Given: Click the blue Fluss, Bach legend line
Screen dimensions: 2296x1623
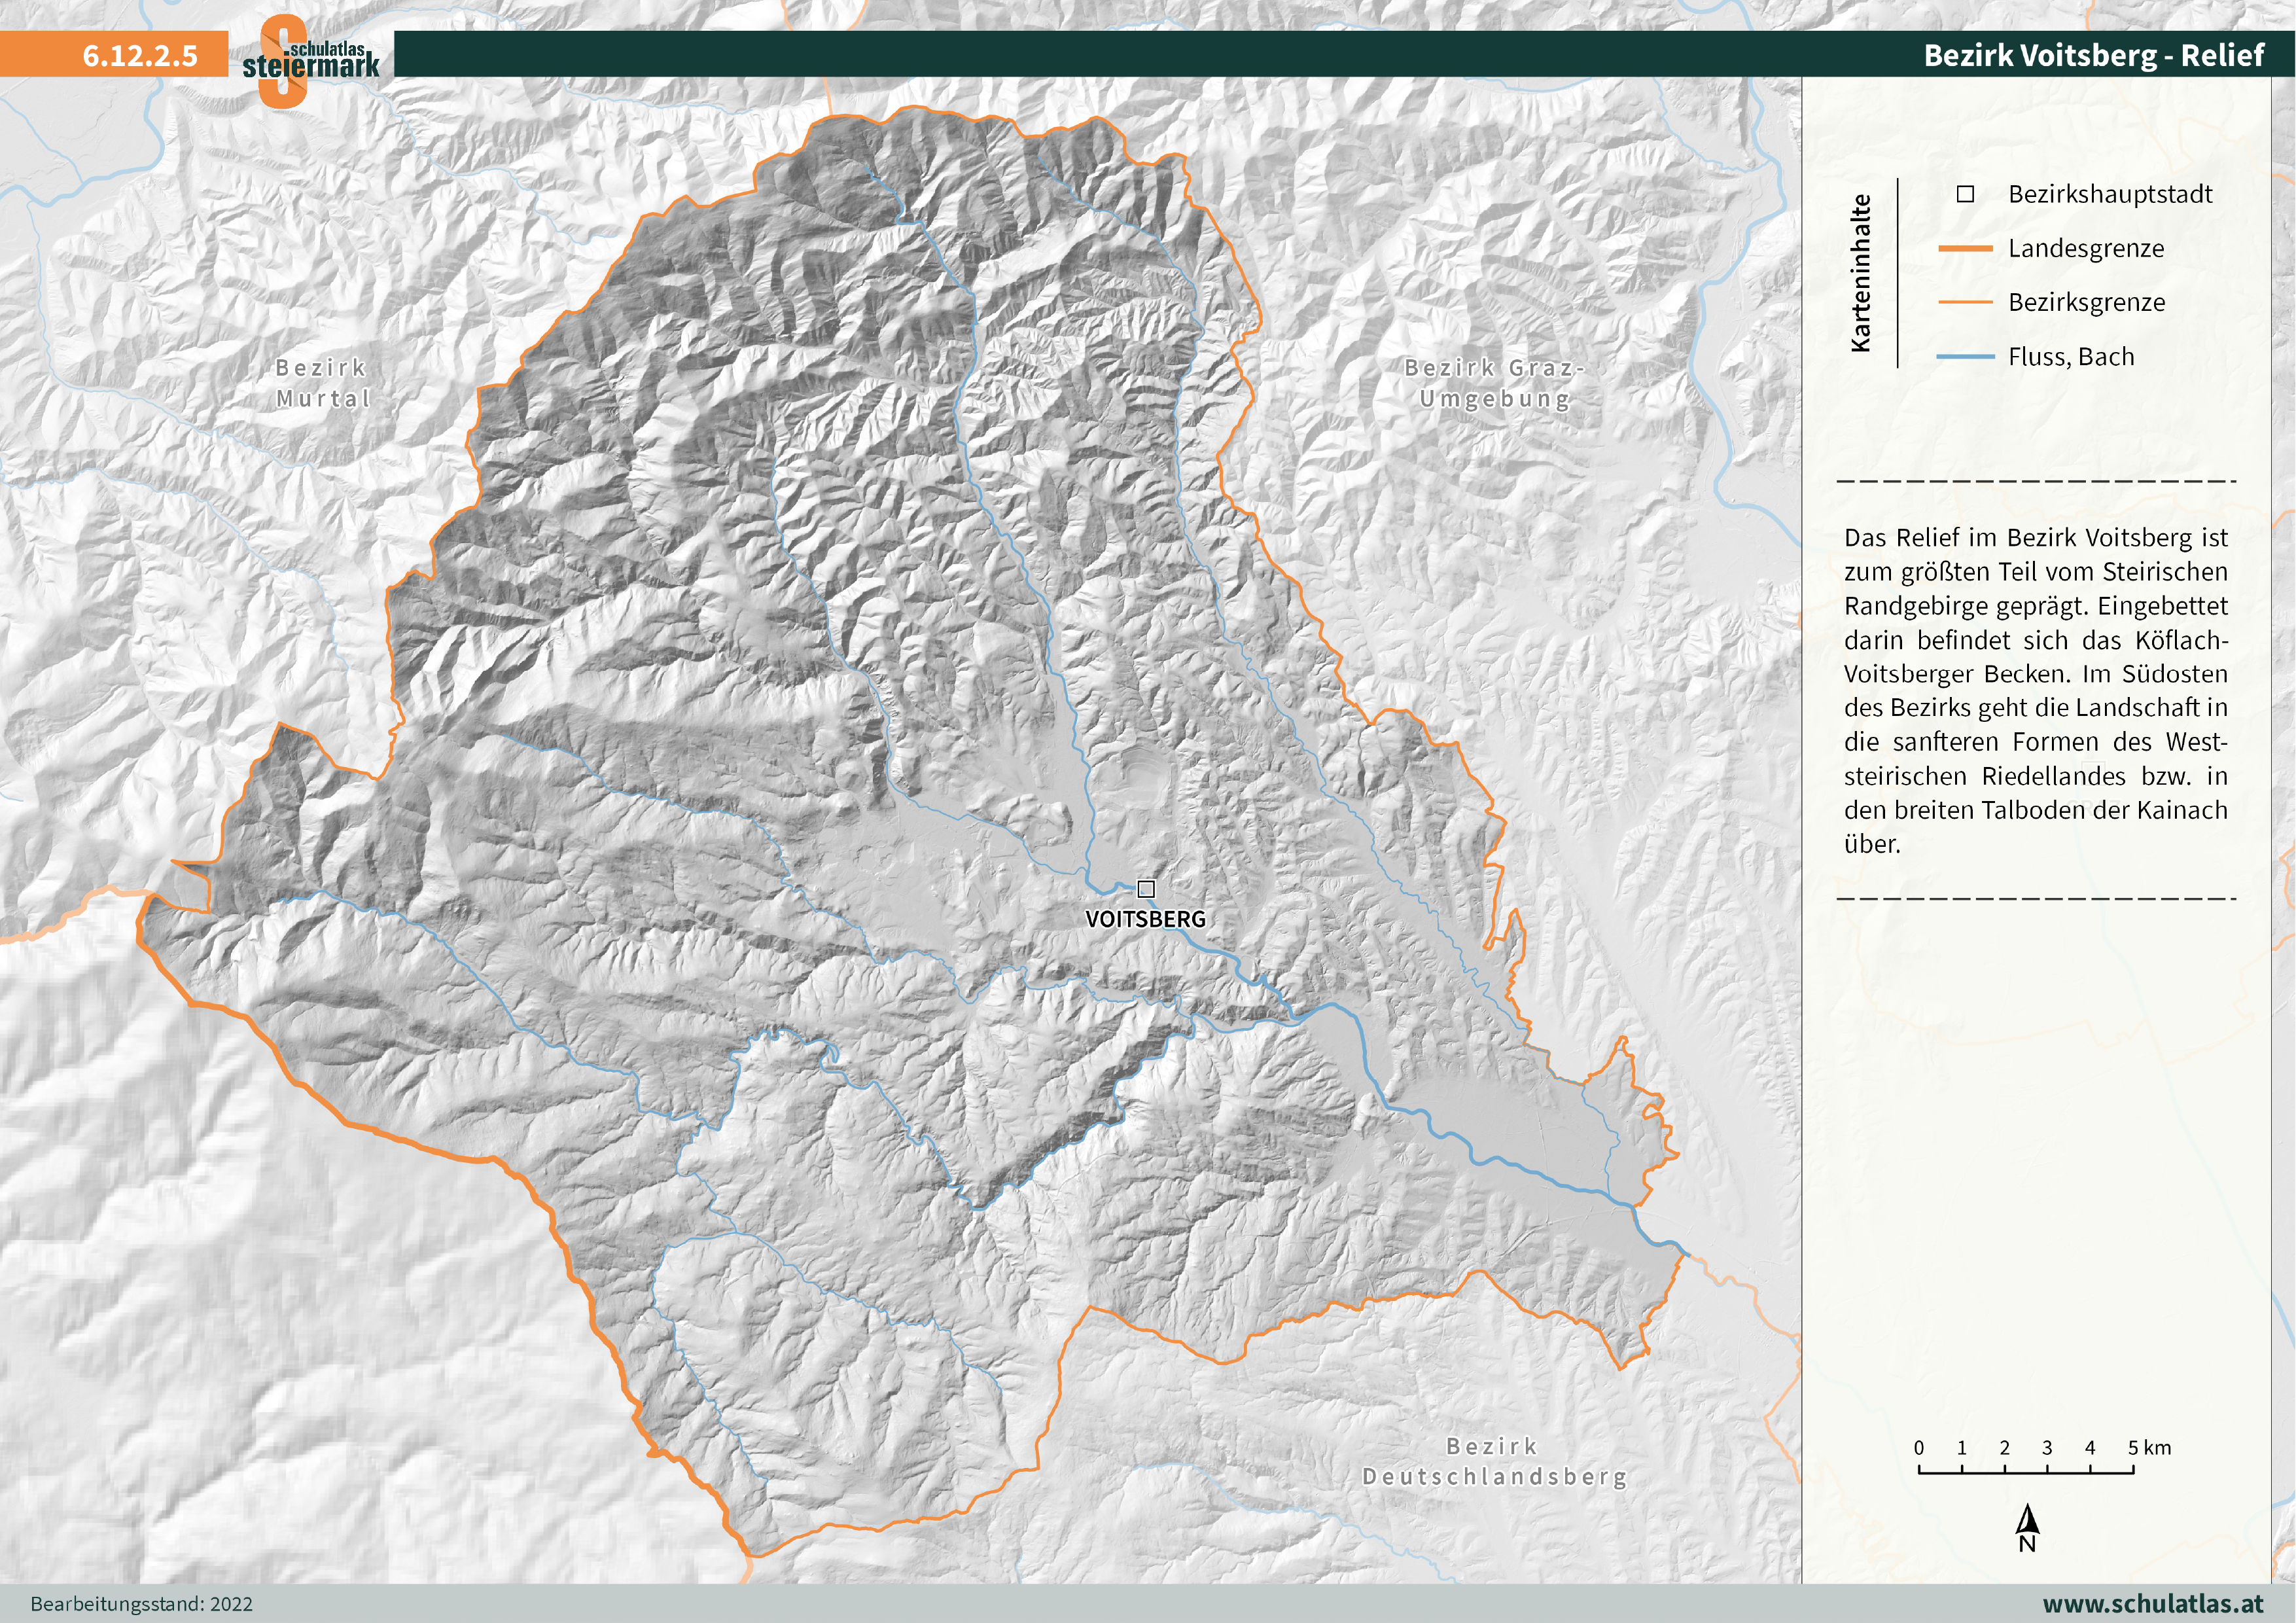Looking at the screenshot, I should pyautogui.click(x=1965, y=357).
